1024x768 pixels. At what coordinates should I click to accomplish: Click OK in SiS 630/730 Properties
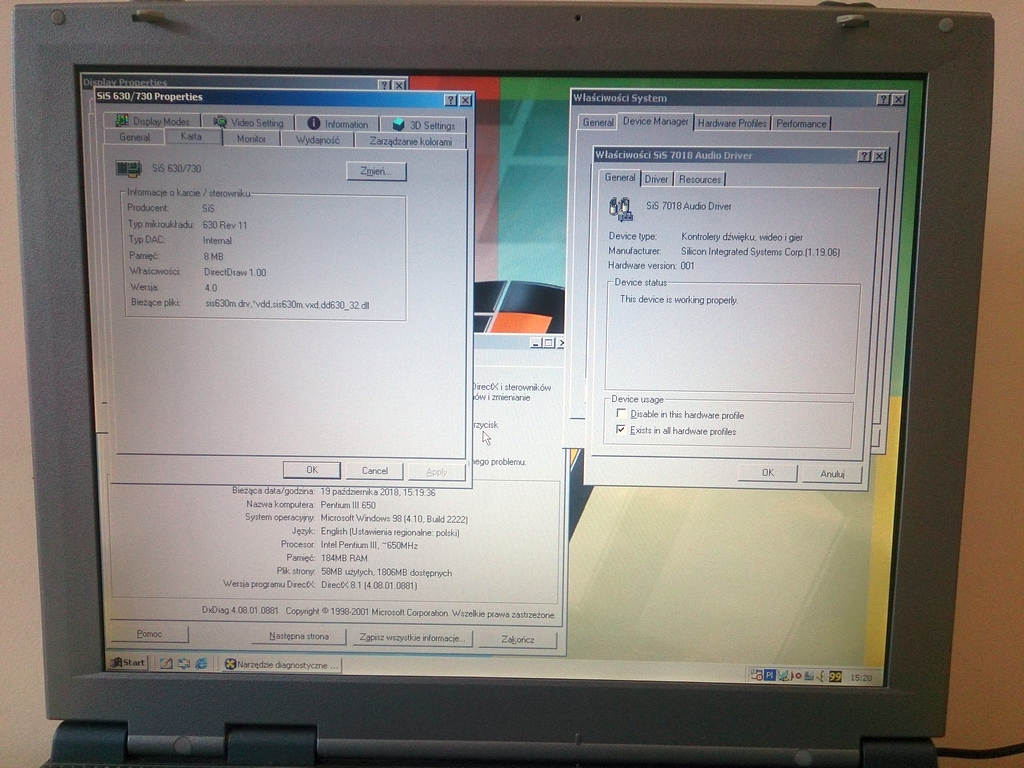coord(312,470)
